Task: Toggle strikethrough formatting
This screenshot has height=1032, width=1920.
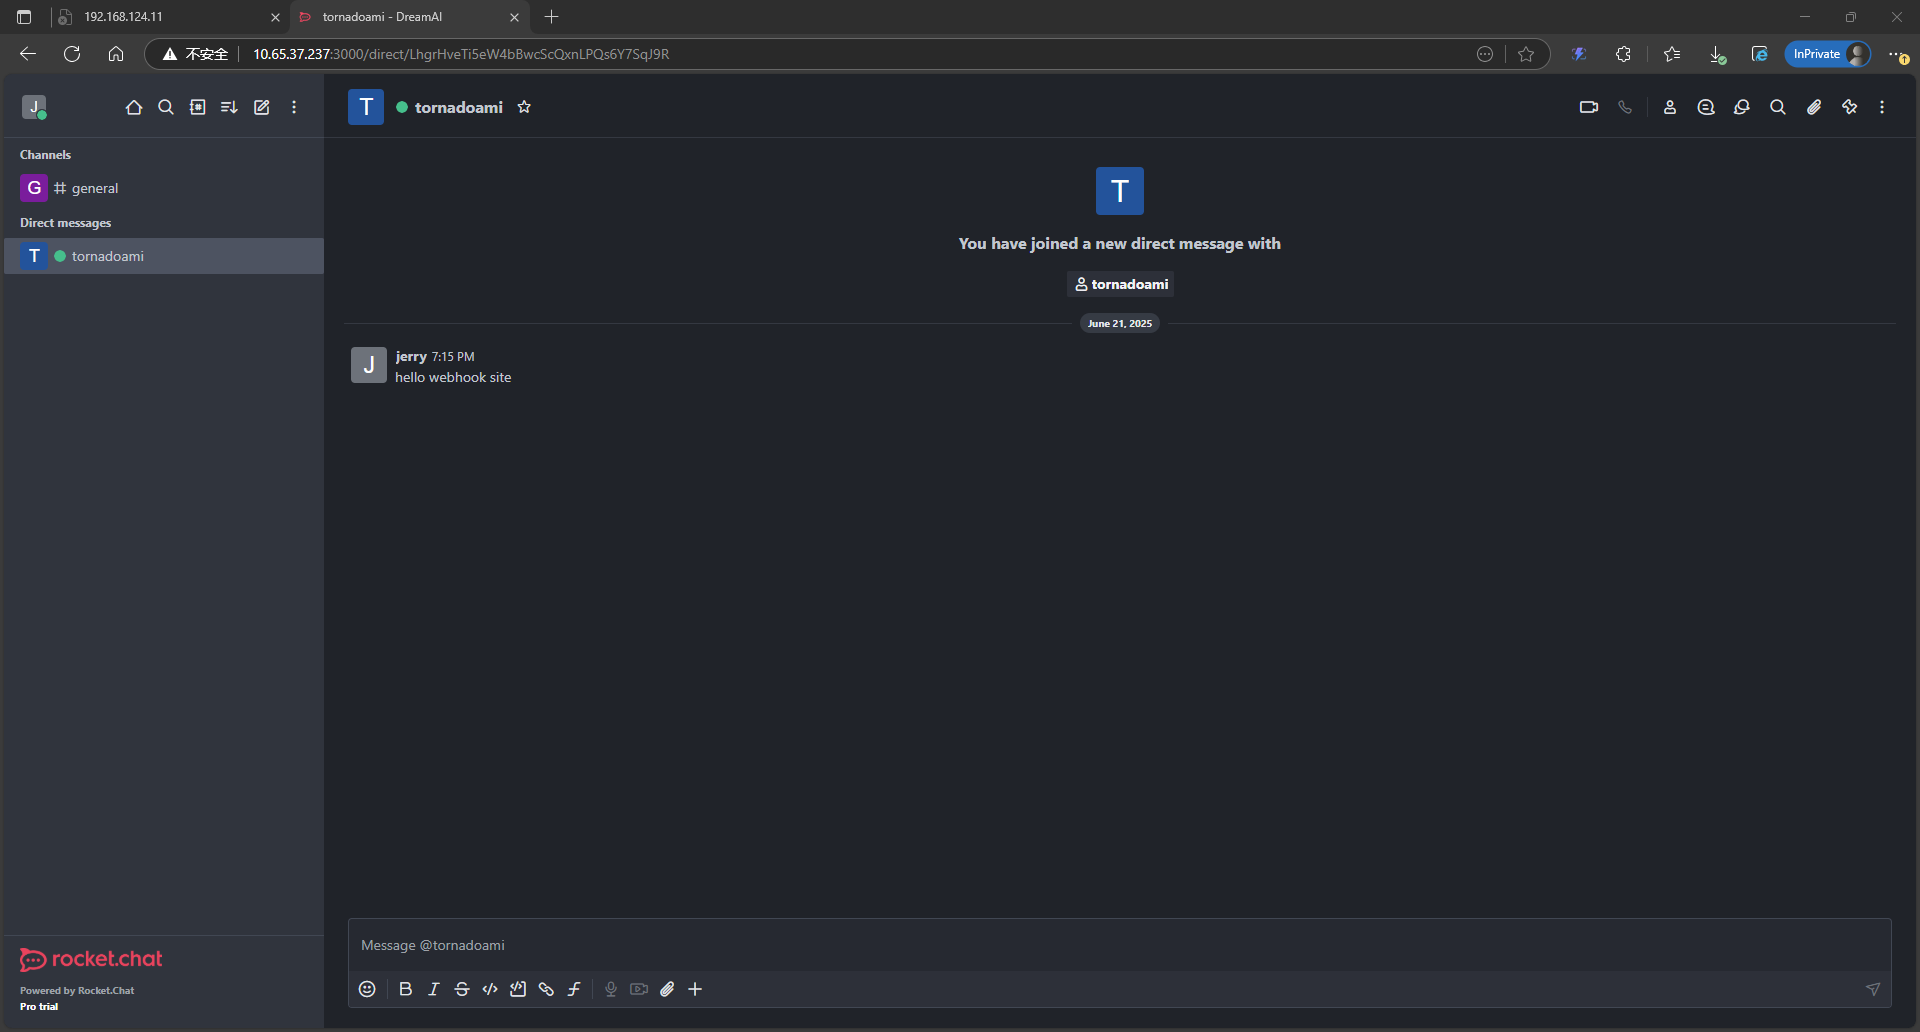Action: tap(462, 989)
